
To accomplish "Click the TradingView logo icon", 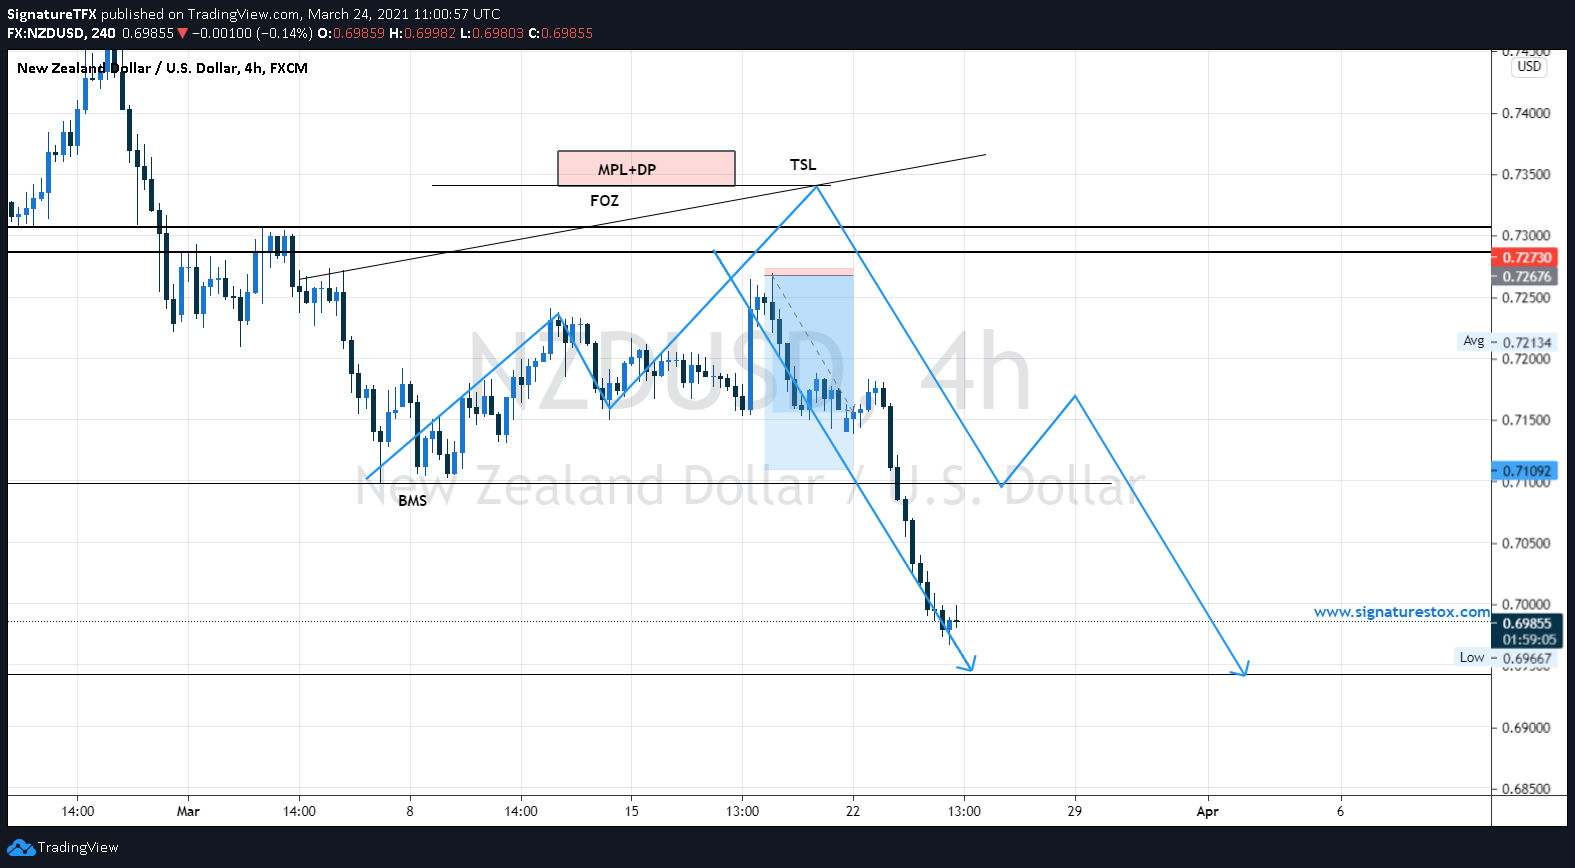I will tap(21, 847).
